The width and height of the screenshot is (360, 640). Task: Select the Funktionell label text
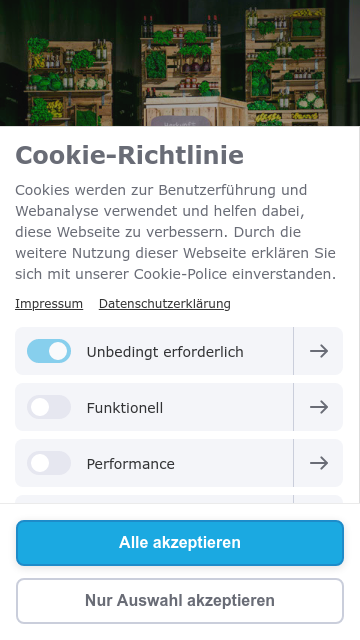(x=124, y=408)
